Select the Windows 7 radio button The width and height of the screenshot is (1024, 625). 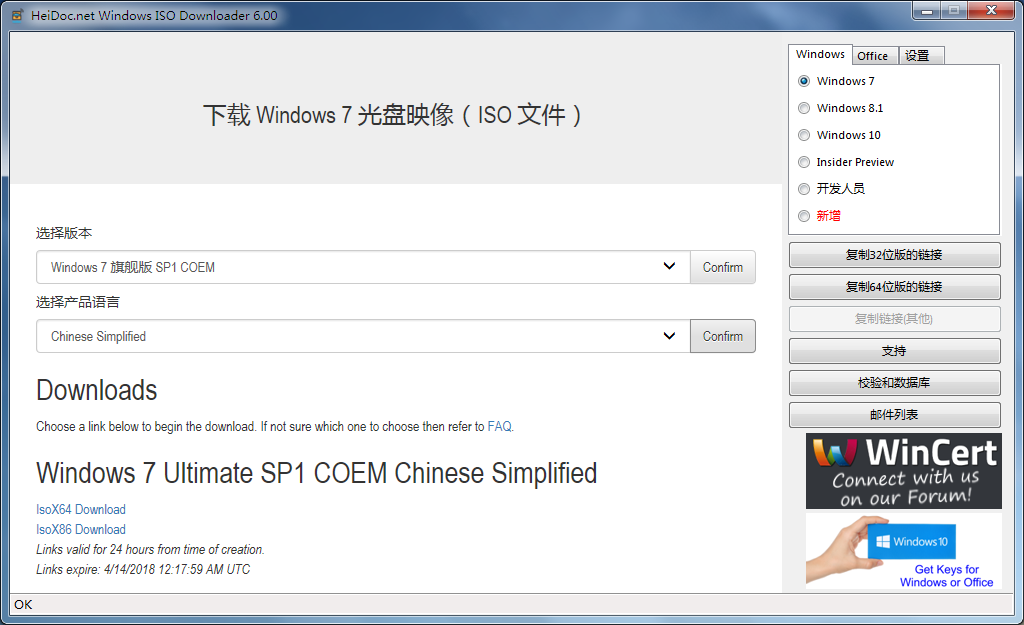[804, 81]
